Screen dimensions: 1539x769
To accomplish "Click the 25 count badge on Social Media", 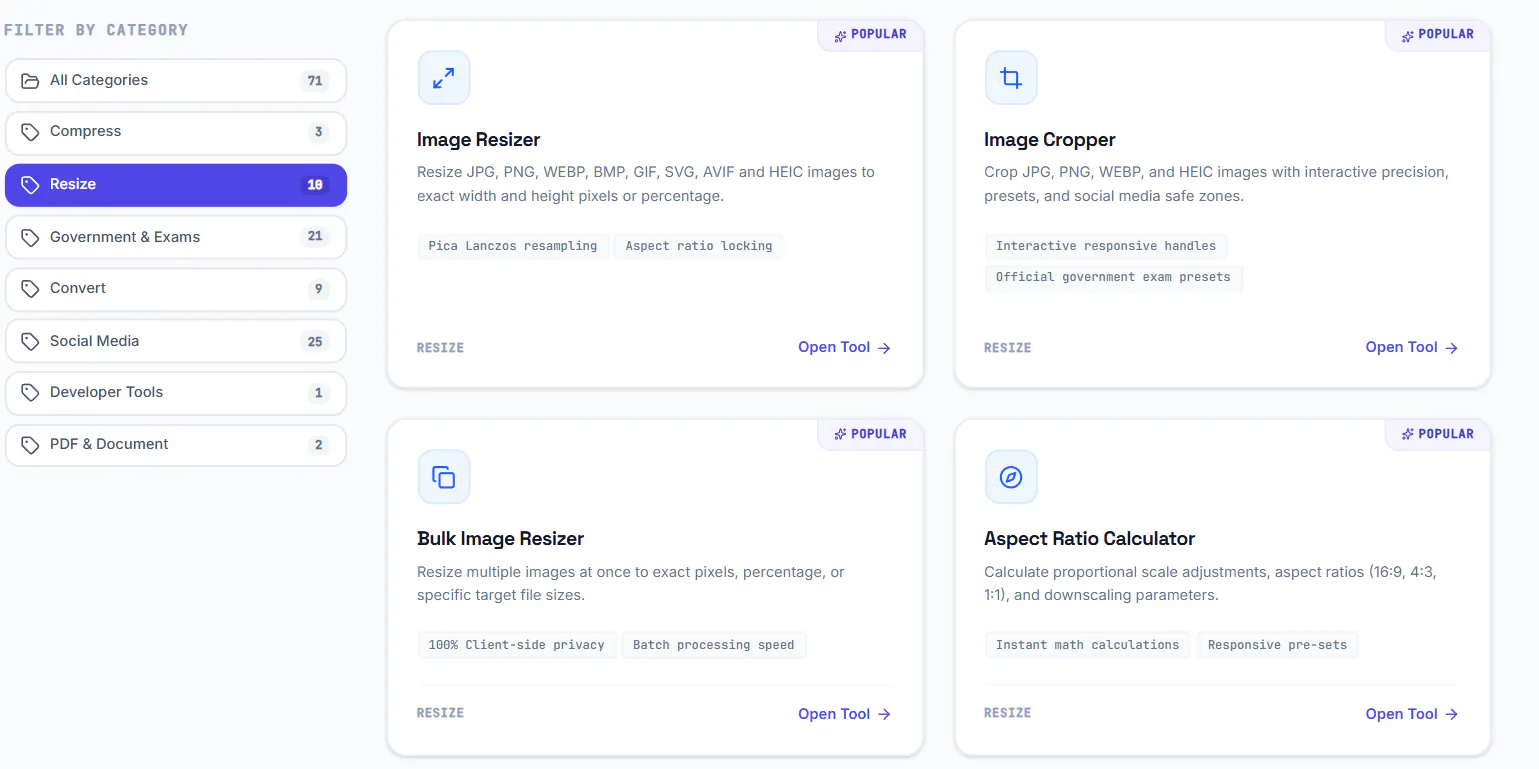I will [x=315, y=342].
